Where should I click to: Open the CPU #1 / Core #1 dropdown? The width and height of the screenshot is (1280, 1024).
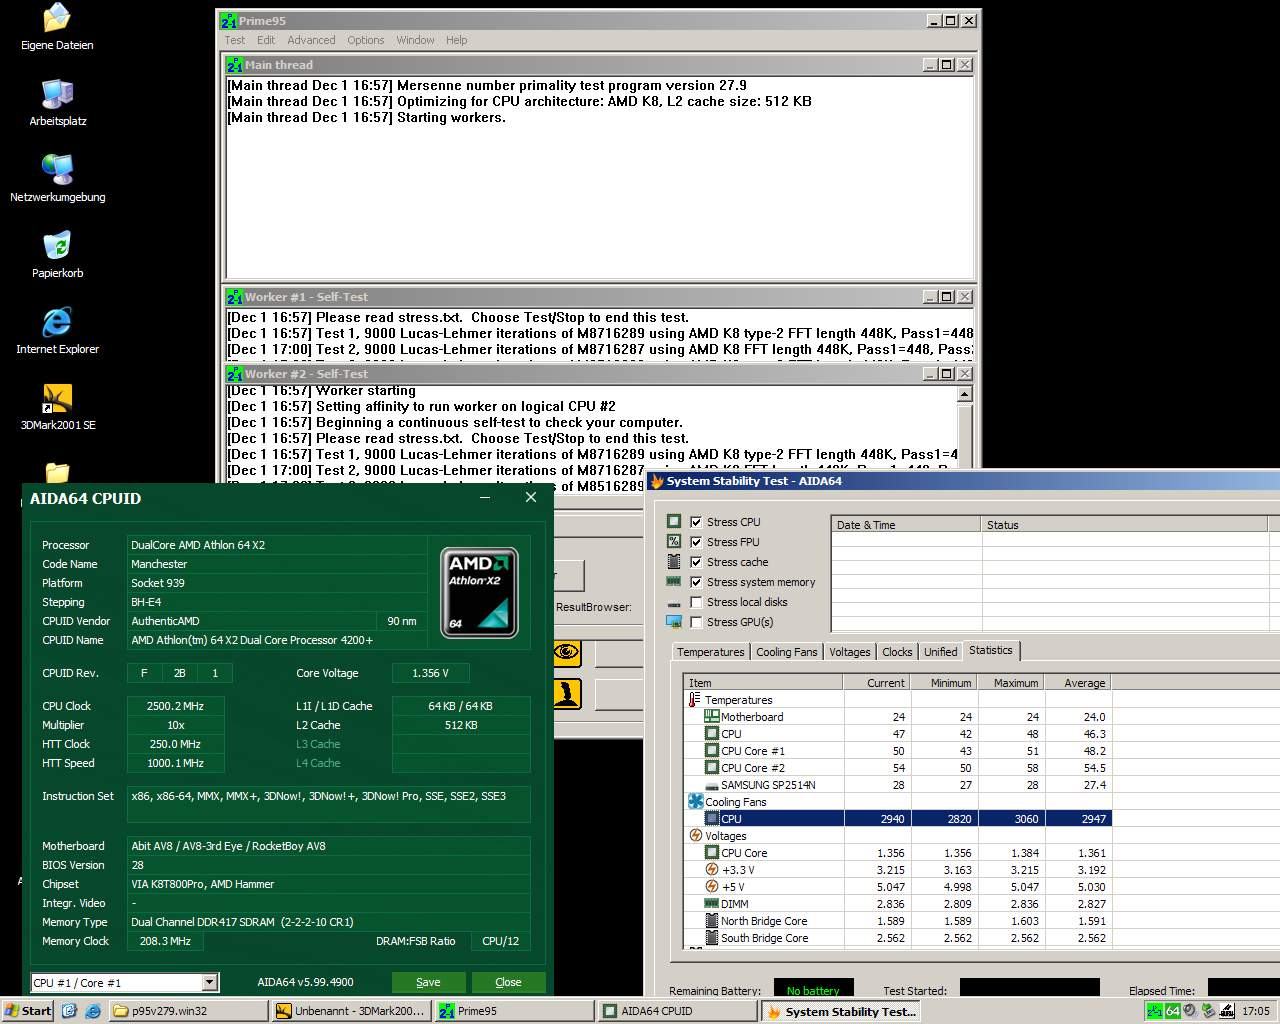pyautogui.click(x=209, y=982)
